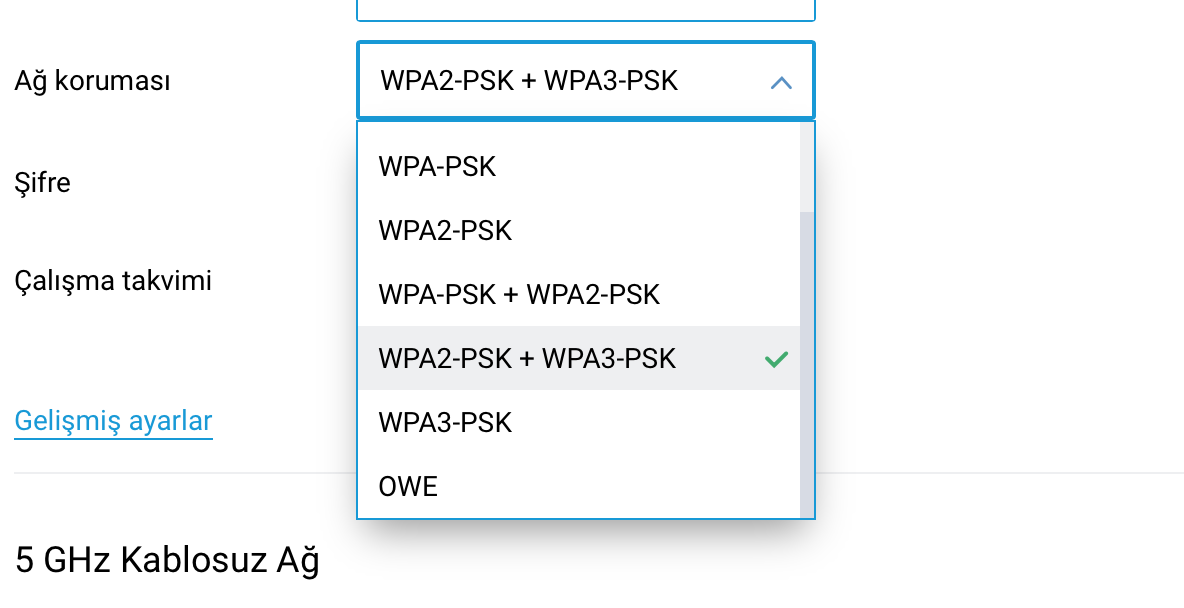The height and width of the screenshot is (608, 1184).
Task: Click empty page area to dismiss the dropdown
Action: [x=997, y=302]
